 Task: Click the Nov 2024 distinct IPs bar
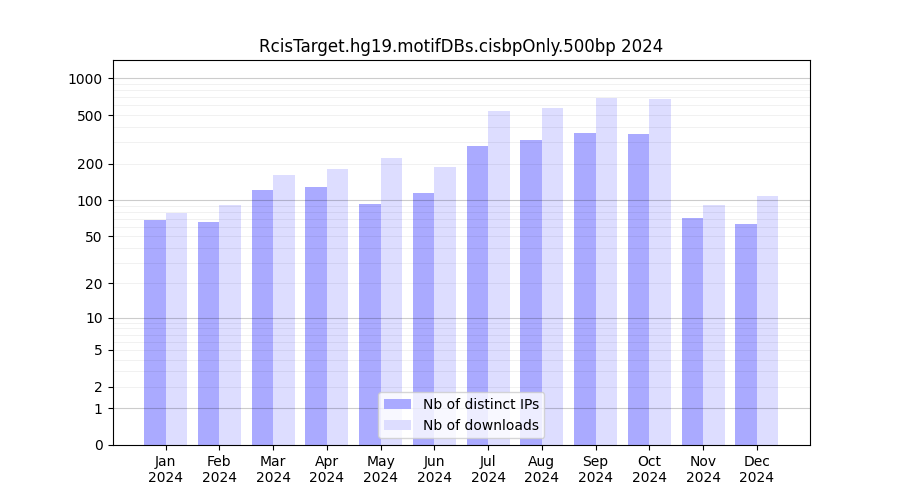point(692,331)
